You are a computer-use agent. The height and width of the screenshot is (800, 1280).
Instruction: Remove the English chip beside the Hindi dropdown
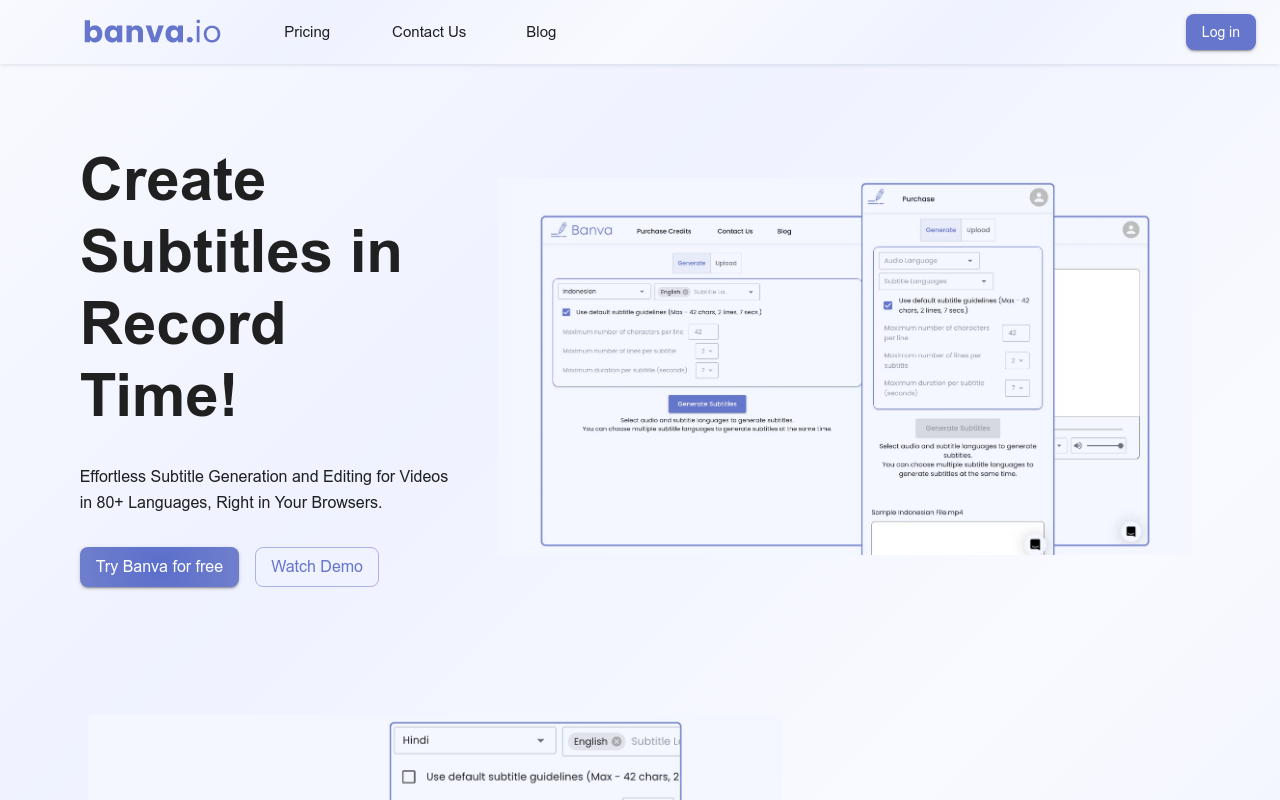click(617, 741)
